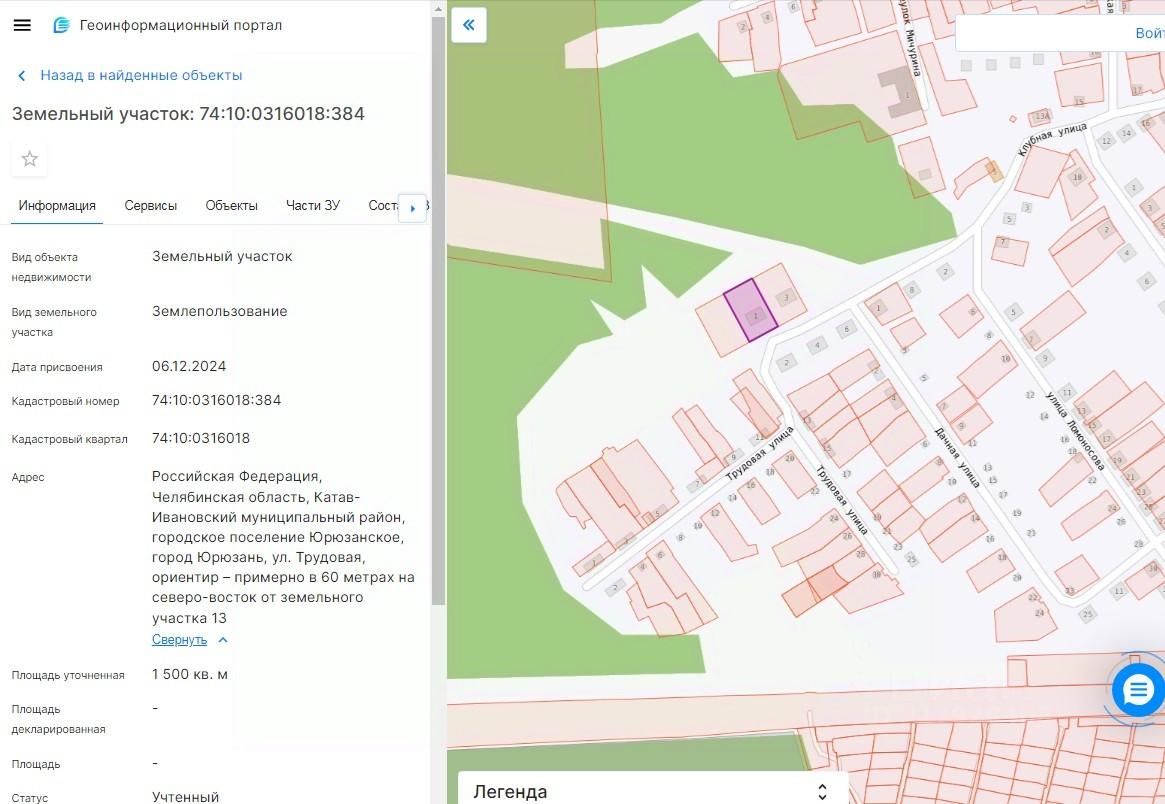Click the info panel vertical scrollbar
The height and width of the screenshot is (804, 1165).
tap(438, 311)
